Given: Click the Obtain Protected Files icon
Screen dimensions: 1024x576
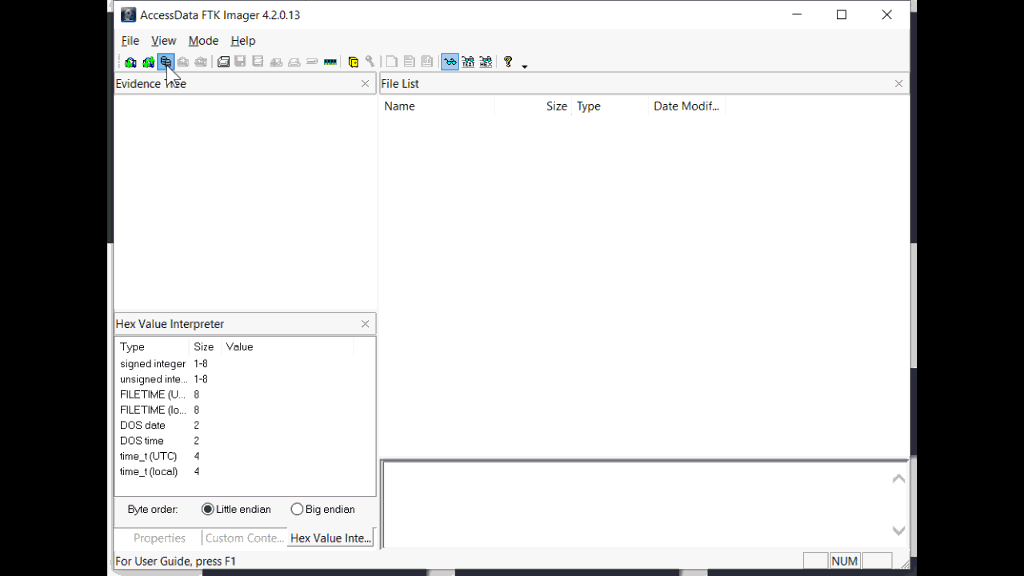Looking at the screenshot, I should [x=353, y=62].
